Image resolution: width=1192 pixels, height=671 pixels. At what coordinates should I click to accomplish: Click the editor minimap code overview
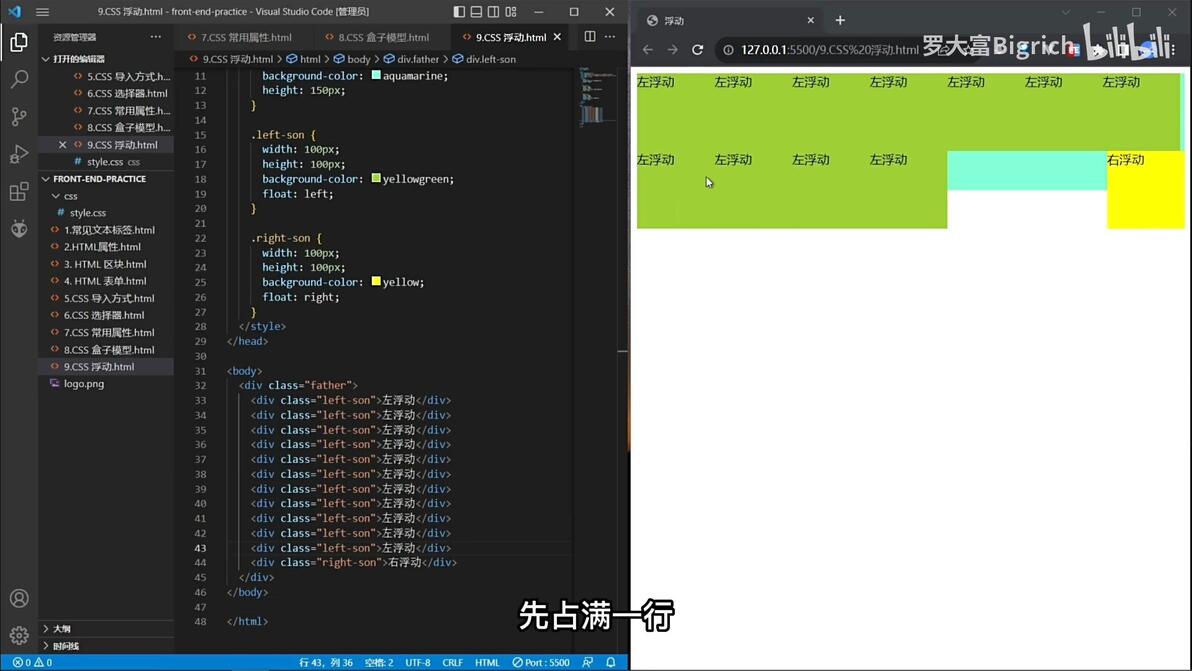pos(596,97)
